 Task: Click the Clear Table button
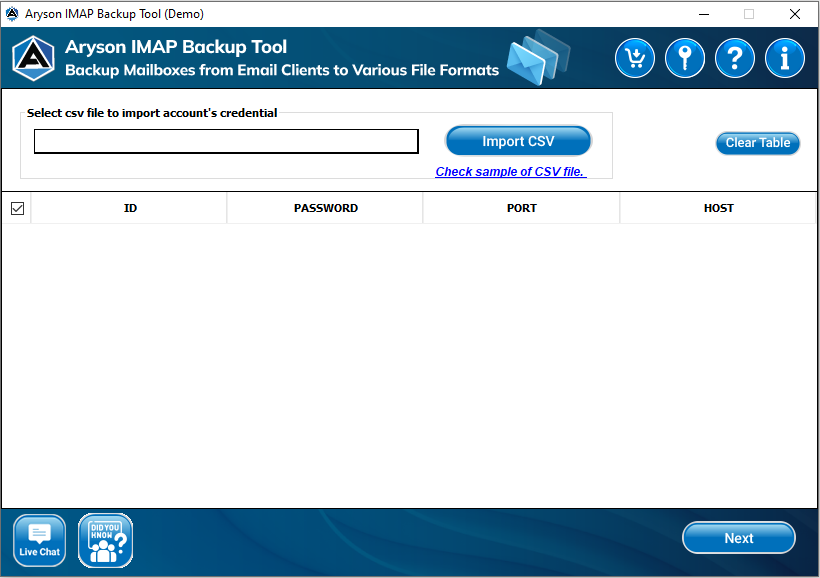coord(758,143)
